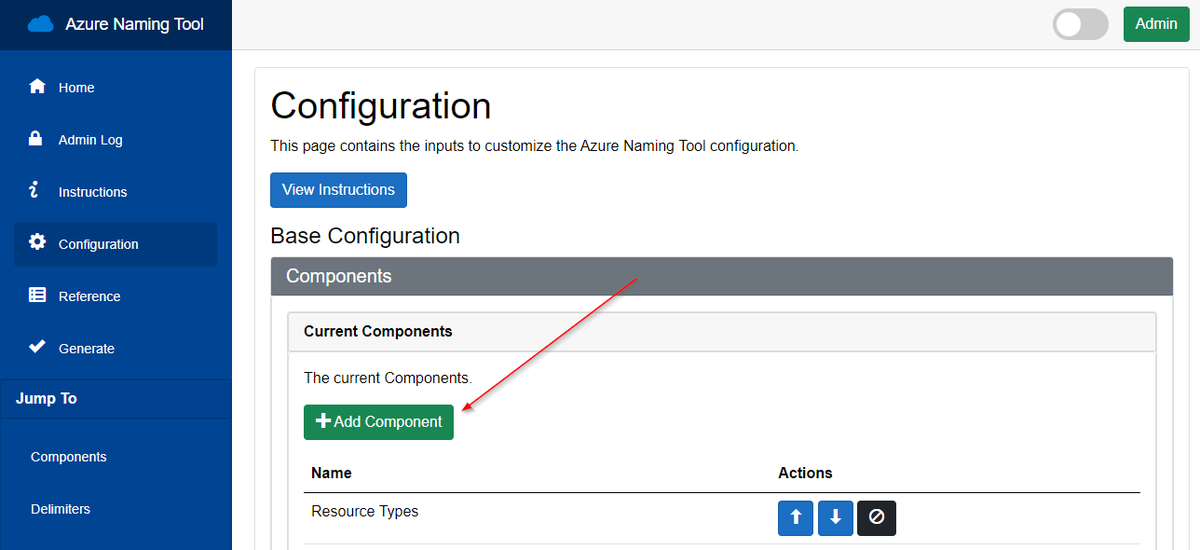Click the Add Component button
This screenshot has width=1200, height=550.
(x=379, y=422)
